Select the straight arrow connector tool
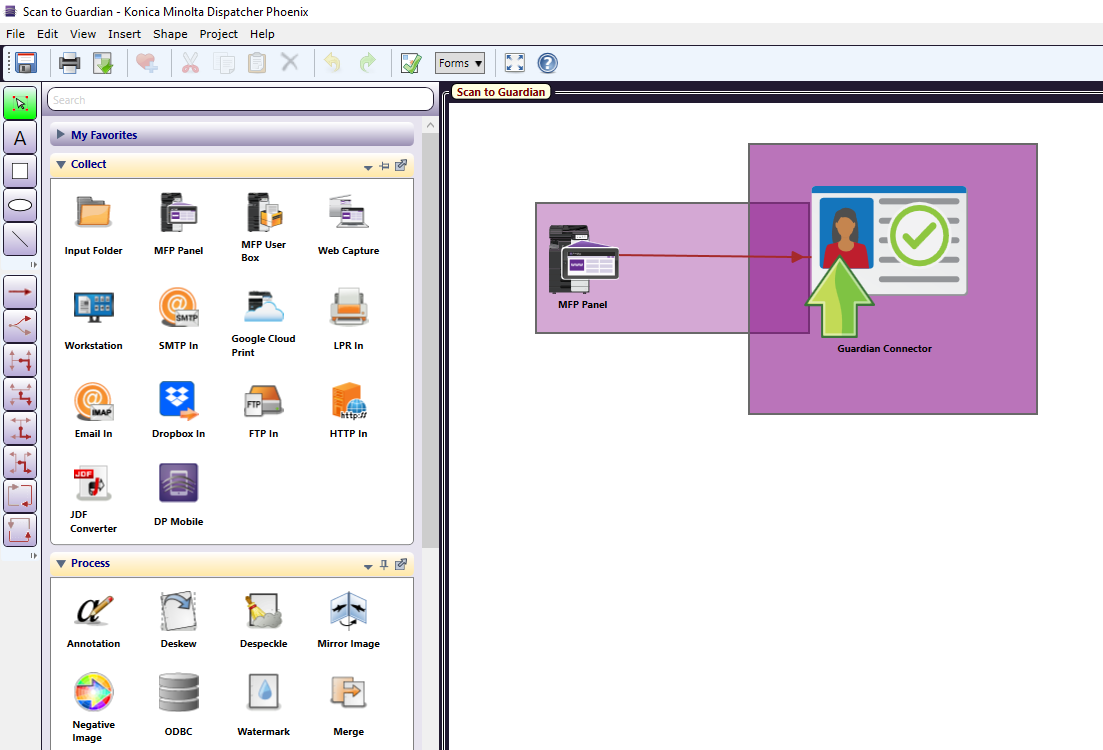Viewport: 1103px width, 750px height. pyautogui.click(x=20, y=292)
